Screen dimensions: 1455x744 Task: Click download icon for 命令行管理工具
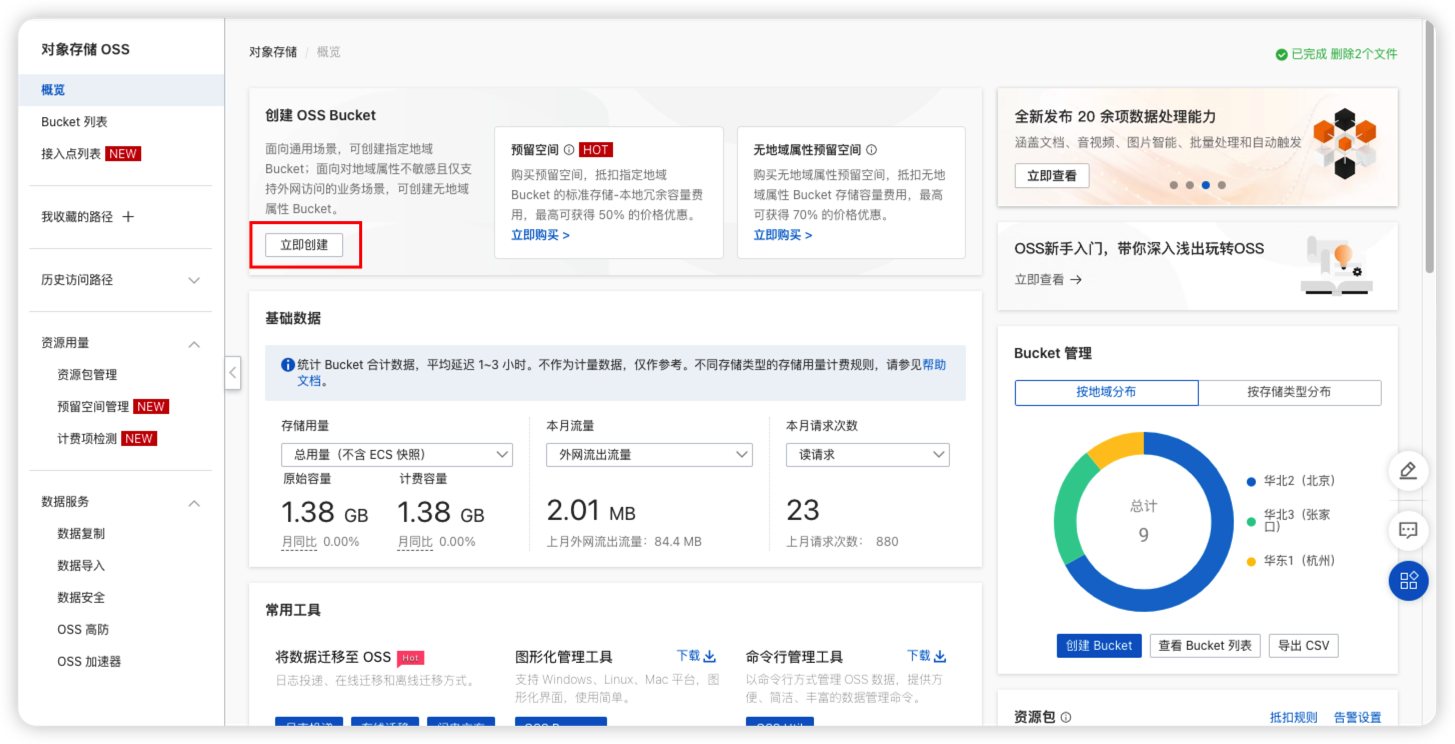(940, 656)
